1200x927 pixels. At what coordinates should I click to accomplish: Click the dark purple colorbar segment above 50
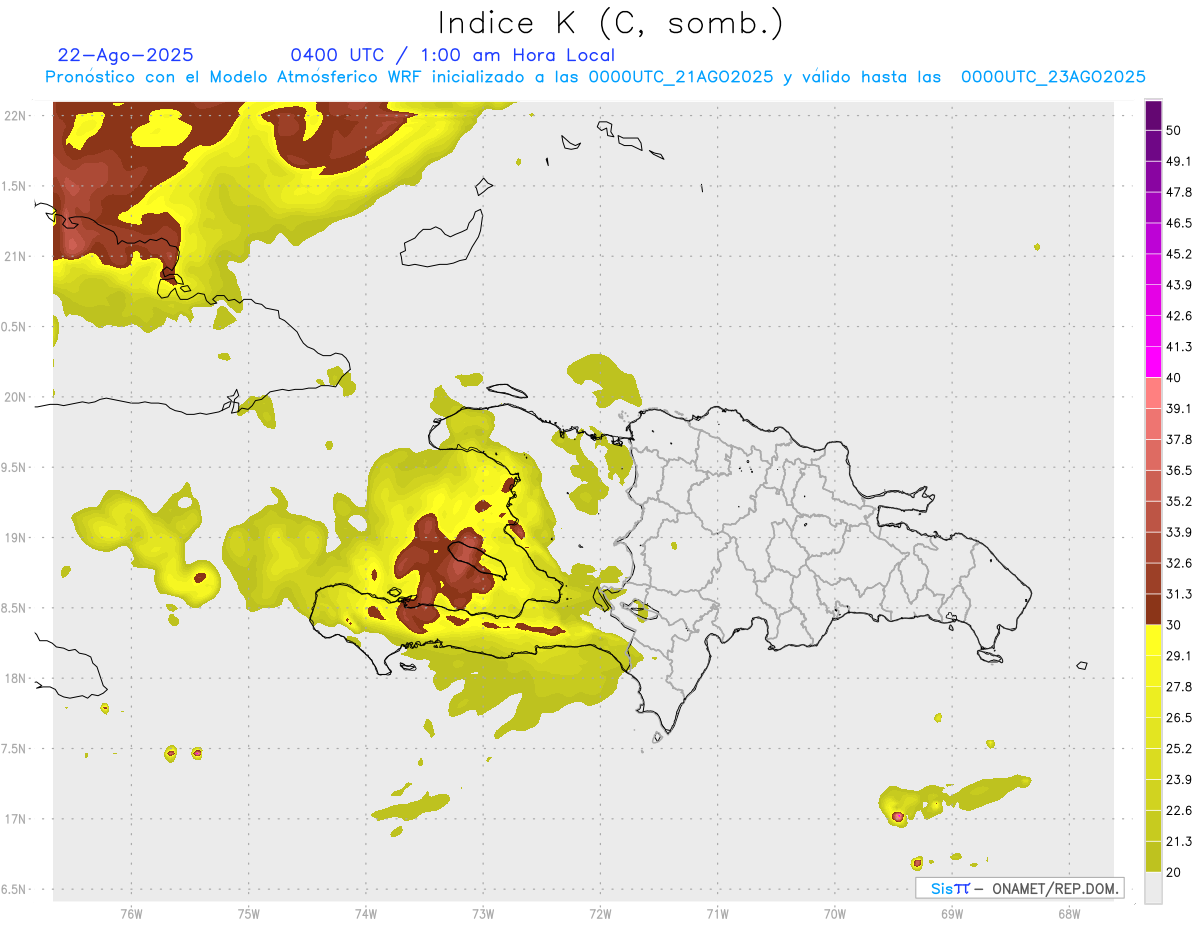point(1153,117)
